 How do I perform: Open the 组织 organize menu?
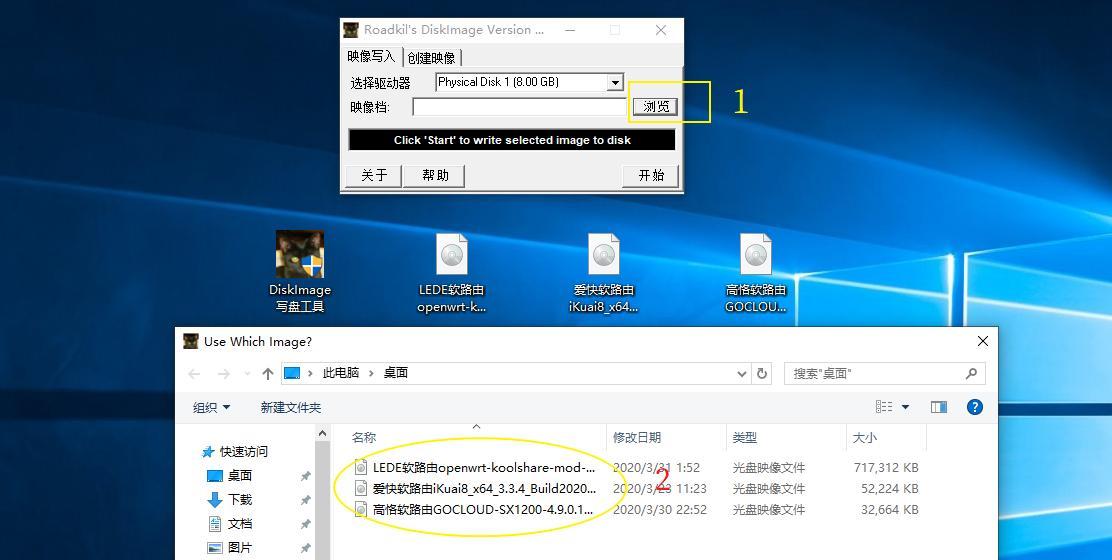211,408
